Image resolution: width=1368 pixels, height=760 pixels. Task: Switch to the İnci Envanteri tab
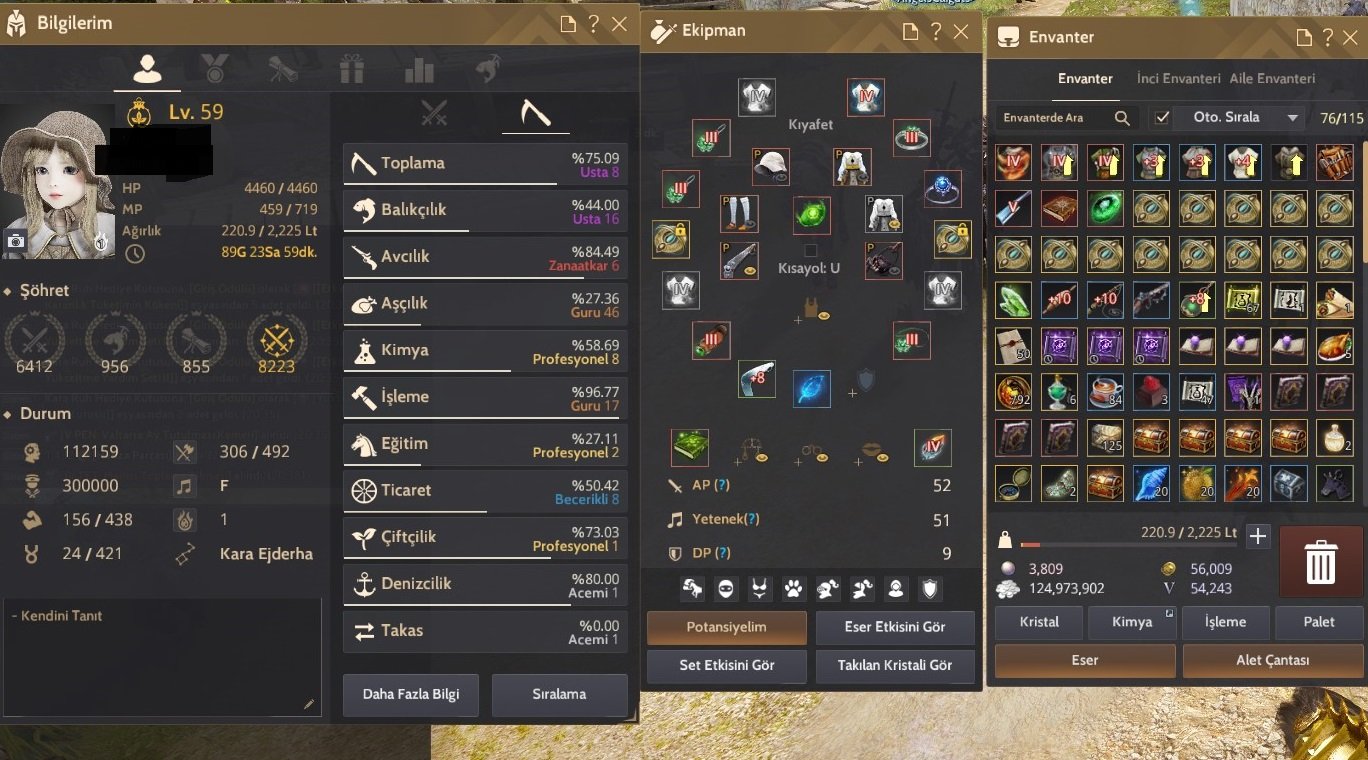click(x=1178, y=78)
